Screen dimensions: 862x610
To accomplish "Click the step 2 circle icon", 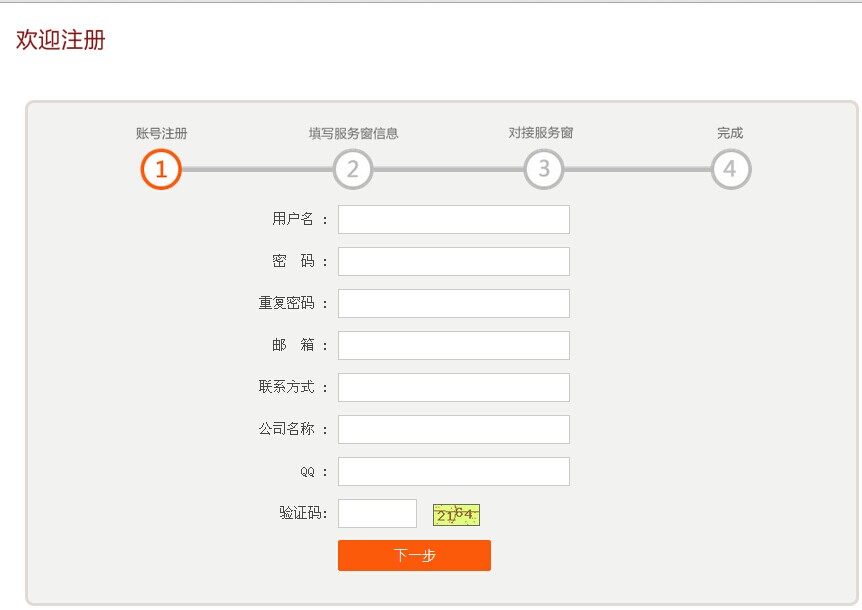I will click(x=352, y=169).
